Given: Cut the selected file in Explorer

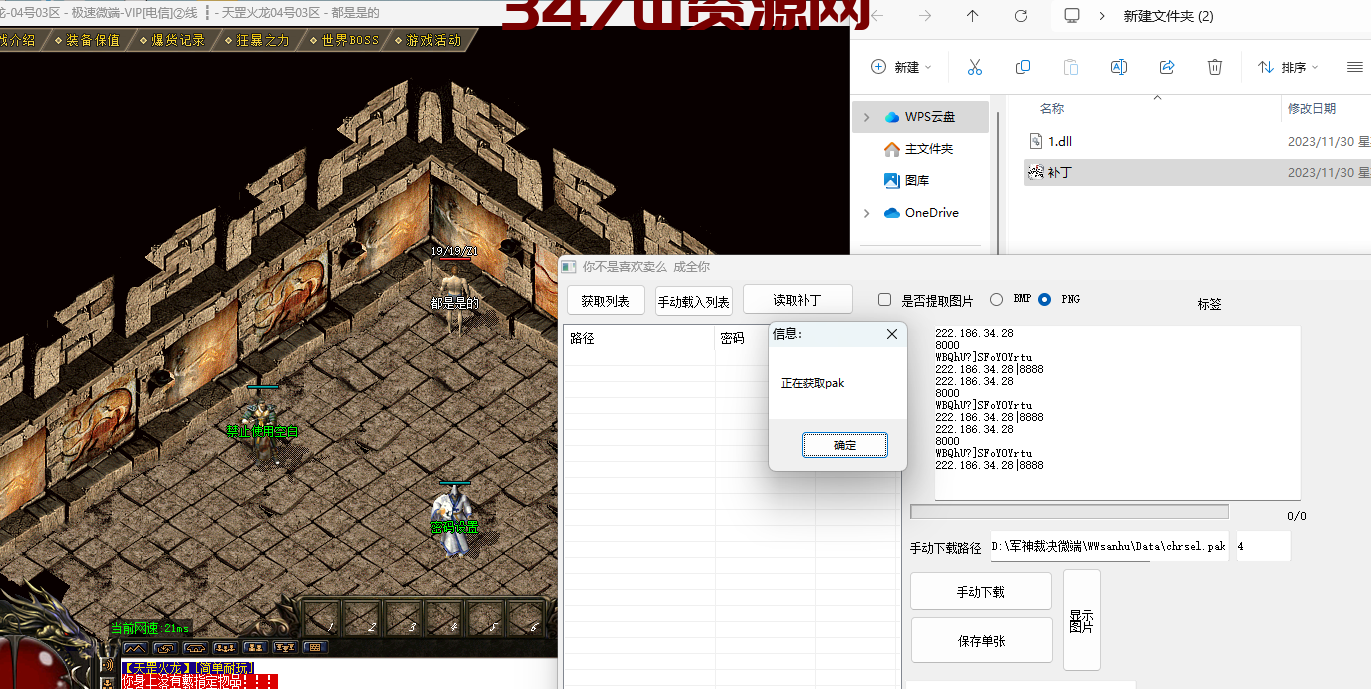Looking at the screenshot, I should click(x=974, y=67).
